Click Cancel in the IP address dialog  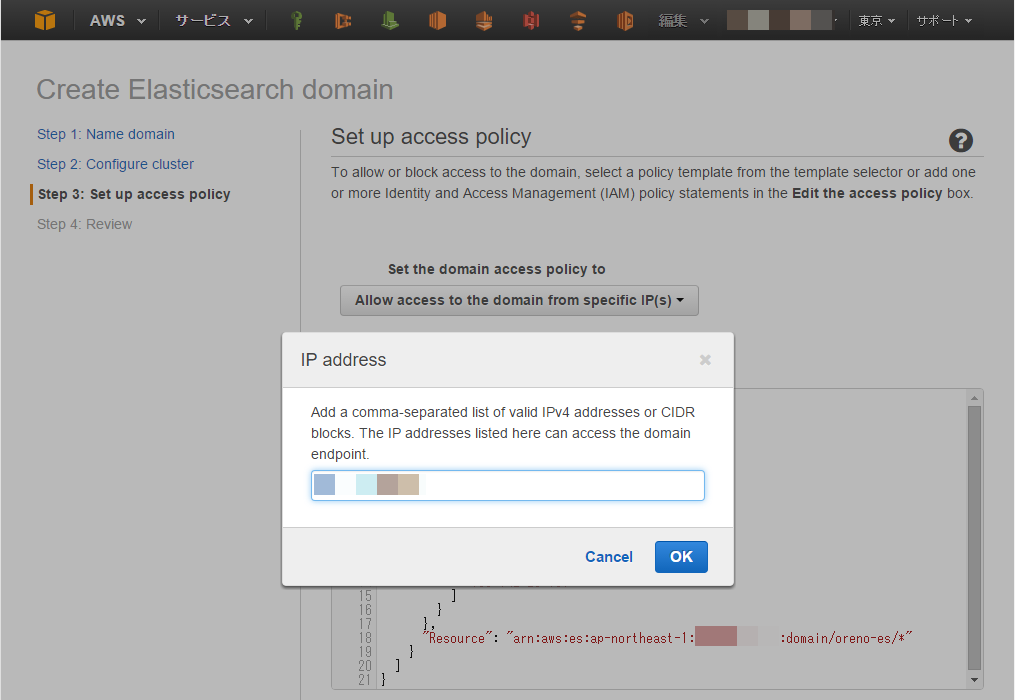tap(608, 557)
